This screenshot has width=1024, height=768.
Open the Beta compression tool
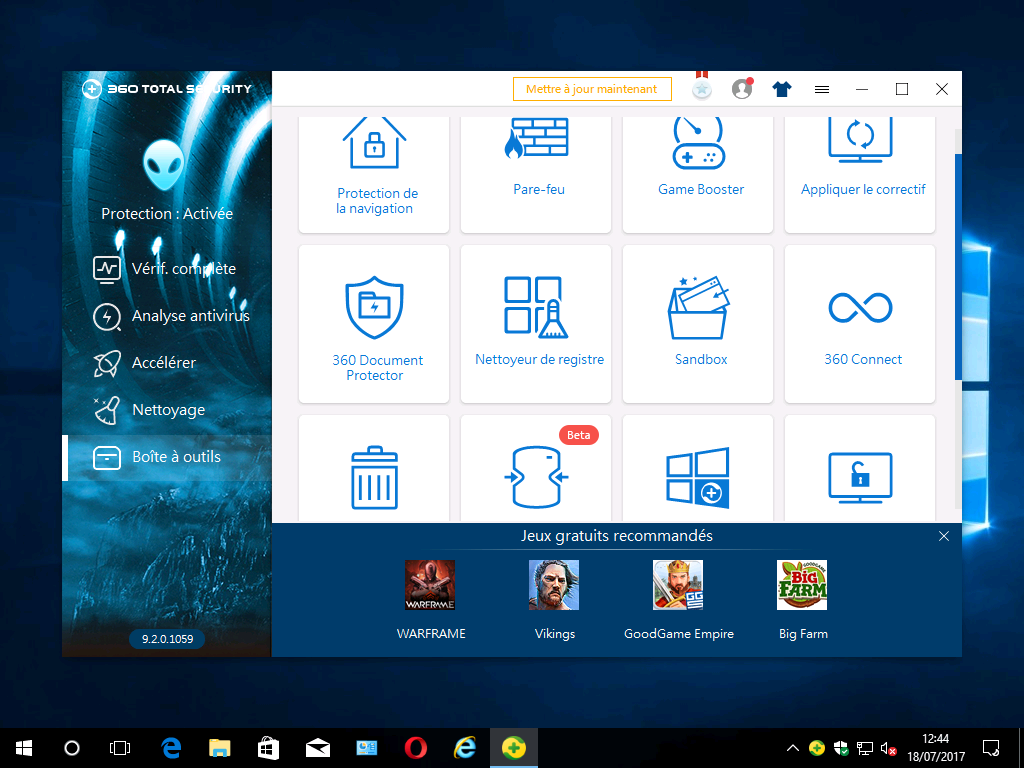(x=536, y=478)
